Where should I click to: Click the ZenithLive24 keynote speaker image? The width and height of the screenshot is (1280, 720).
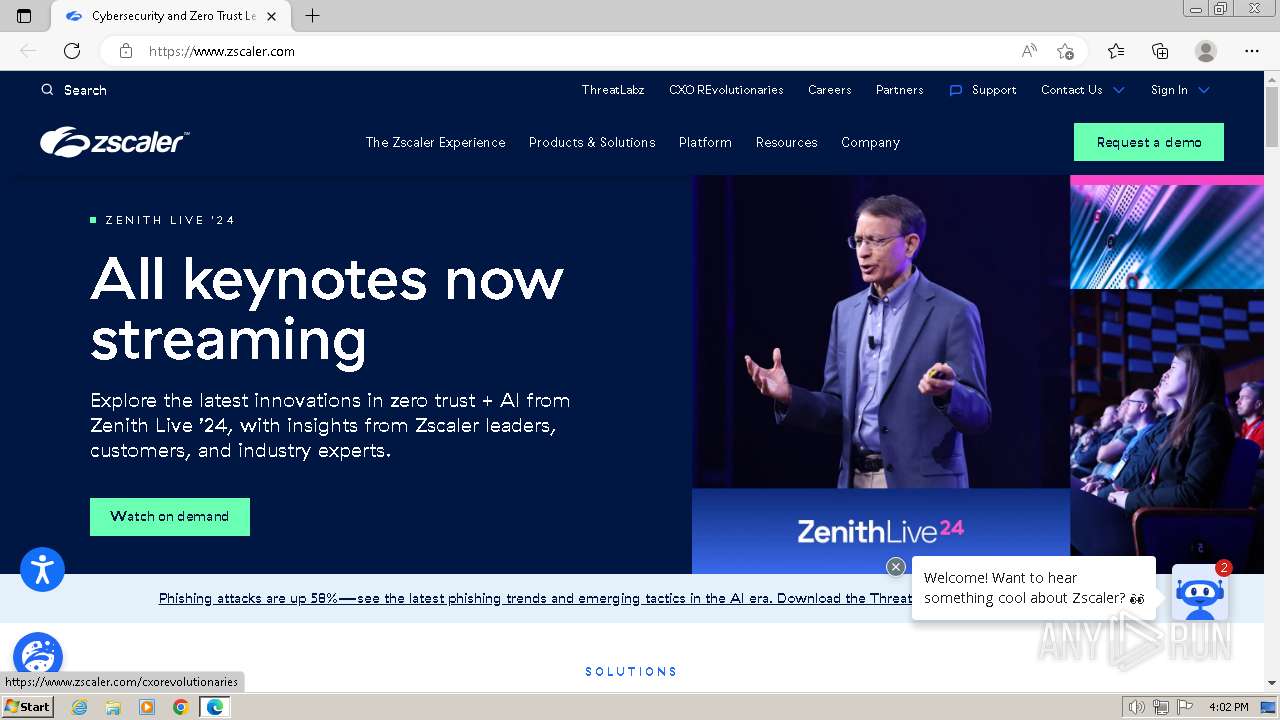pyautogui.click(x=881, y=375)
